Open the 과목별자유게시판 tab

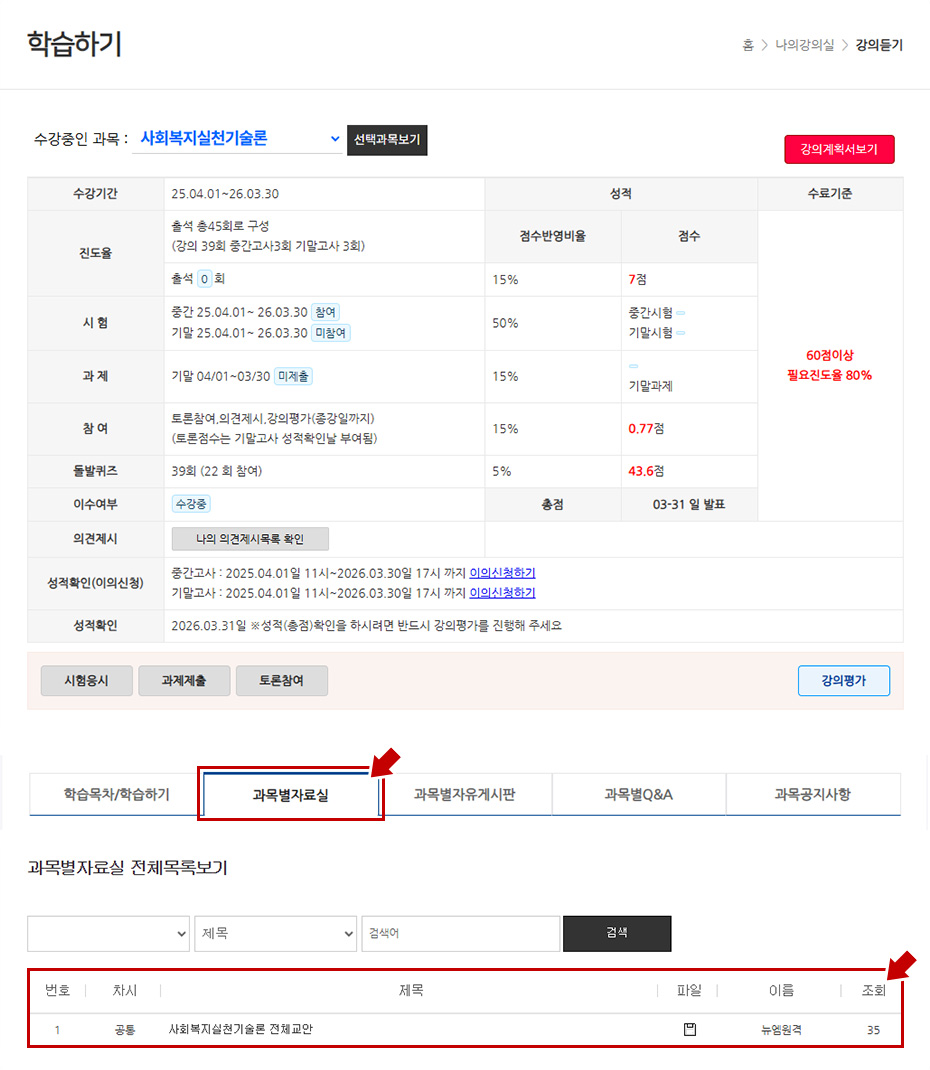465,794
